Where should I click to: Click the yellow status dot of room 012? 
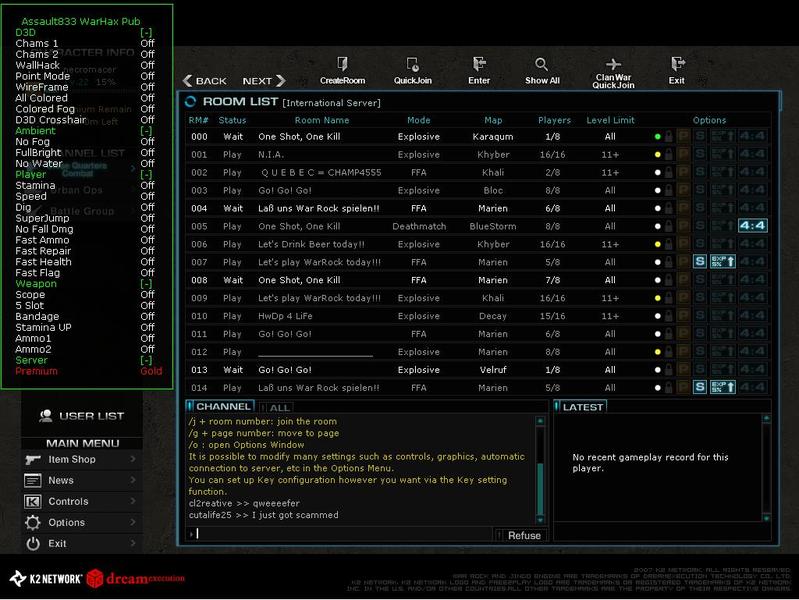(x=657, y=352)
